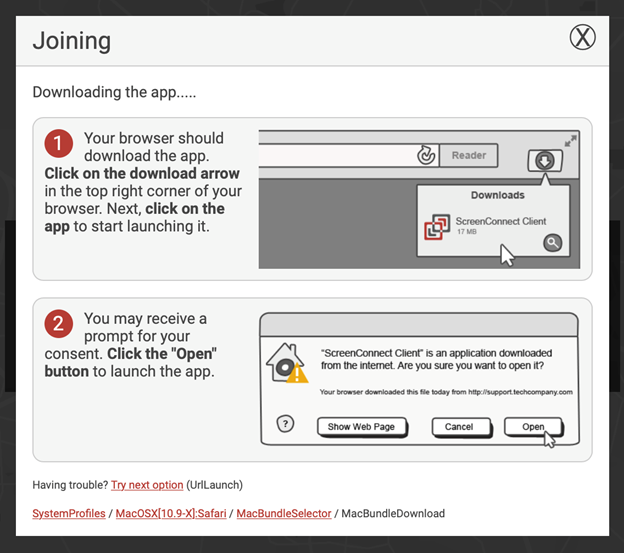This screenshot has width=624, height=553.
Task: Close the Joining dialog with the X button
Action: (582, 37)
